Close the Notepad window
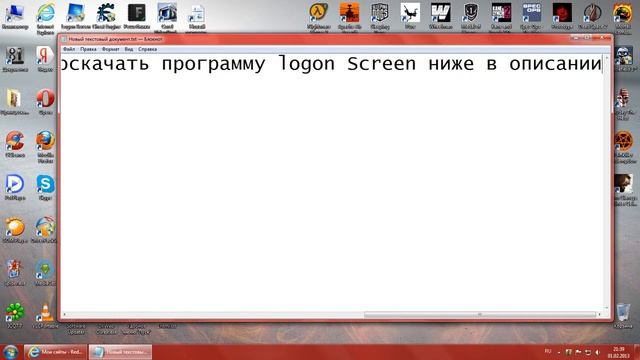Image resolution: width=640 pixels, height=360 pixels. pyautogui.click(x=602, y=38)
